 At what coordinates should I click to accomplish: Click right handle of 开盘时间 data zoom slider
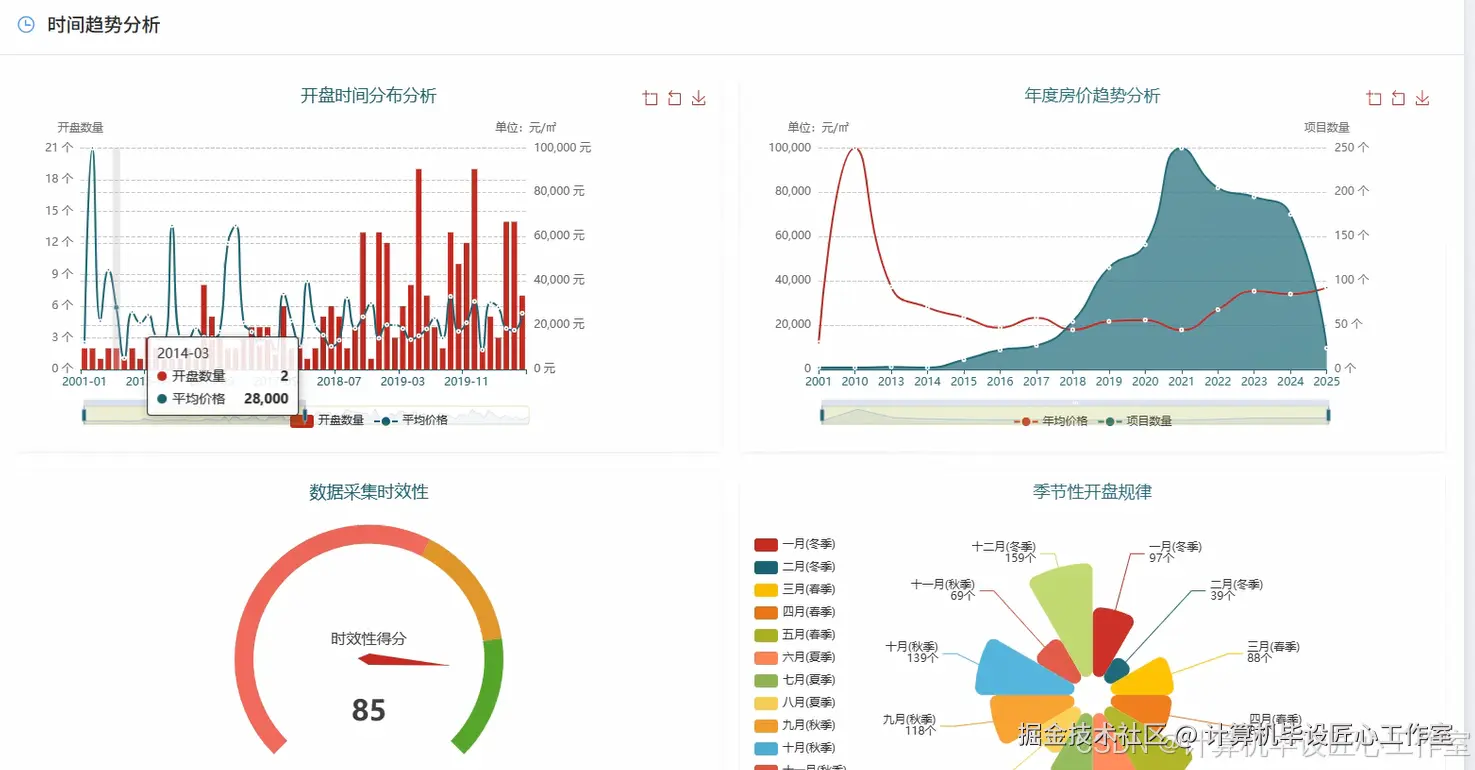[304, 414]
